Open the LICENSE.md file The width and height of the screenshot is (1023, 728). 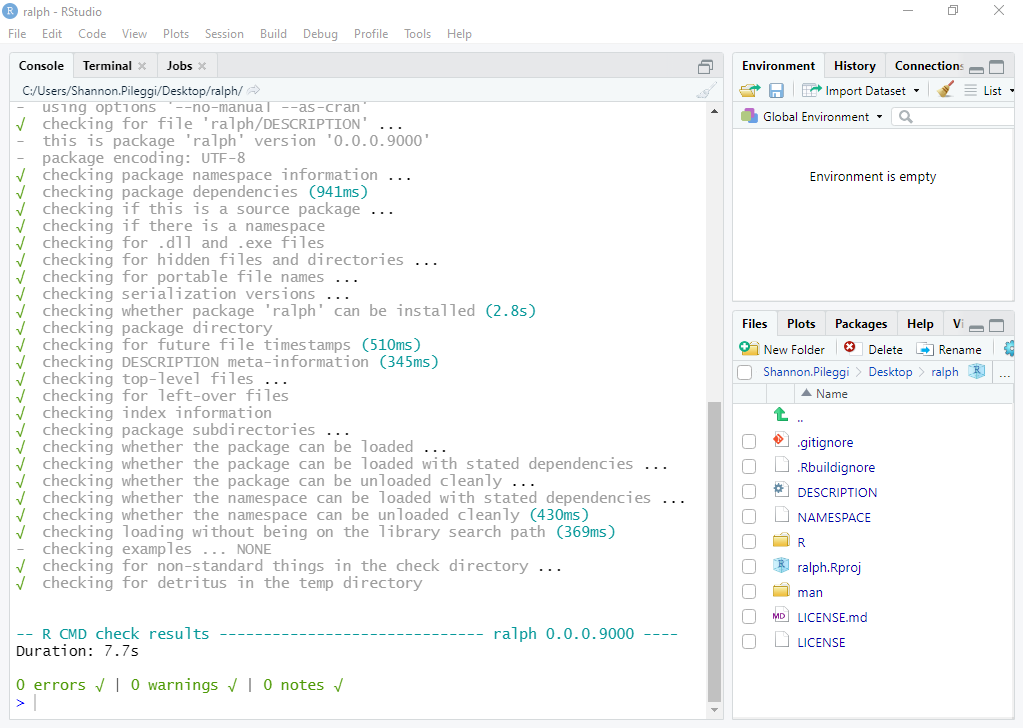pyautogui.click(x=832, y=617)
